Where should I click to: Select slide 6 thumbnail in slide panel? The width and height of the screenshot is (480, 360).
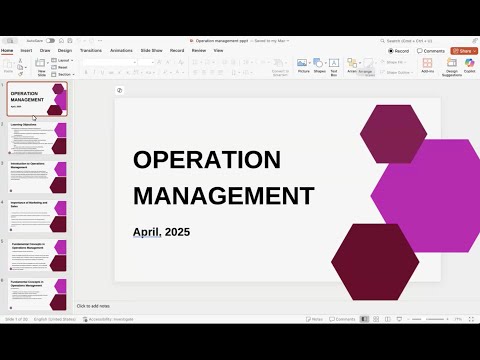click(x=37, y=294)
